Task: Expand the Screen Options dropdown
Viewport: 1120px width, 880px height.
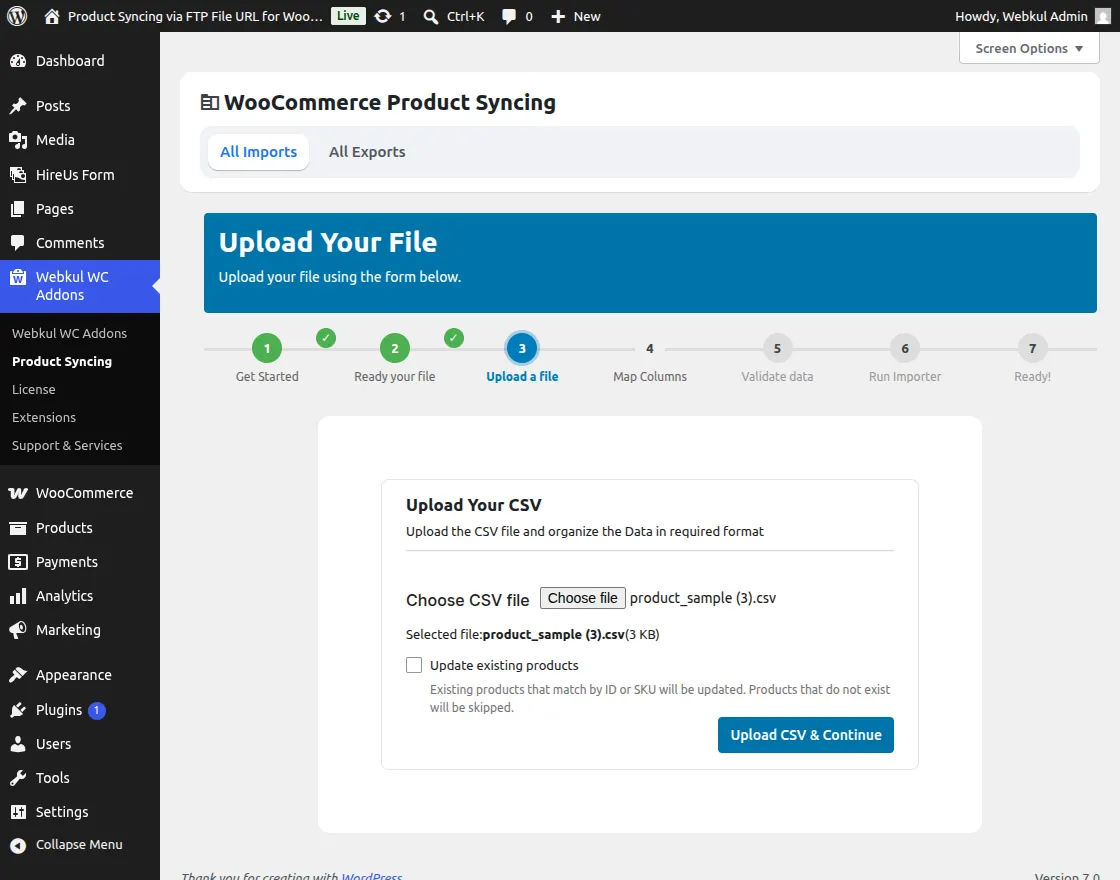Action: coord(1029,49)
